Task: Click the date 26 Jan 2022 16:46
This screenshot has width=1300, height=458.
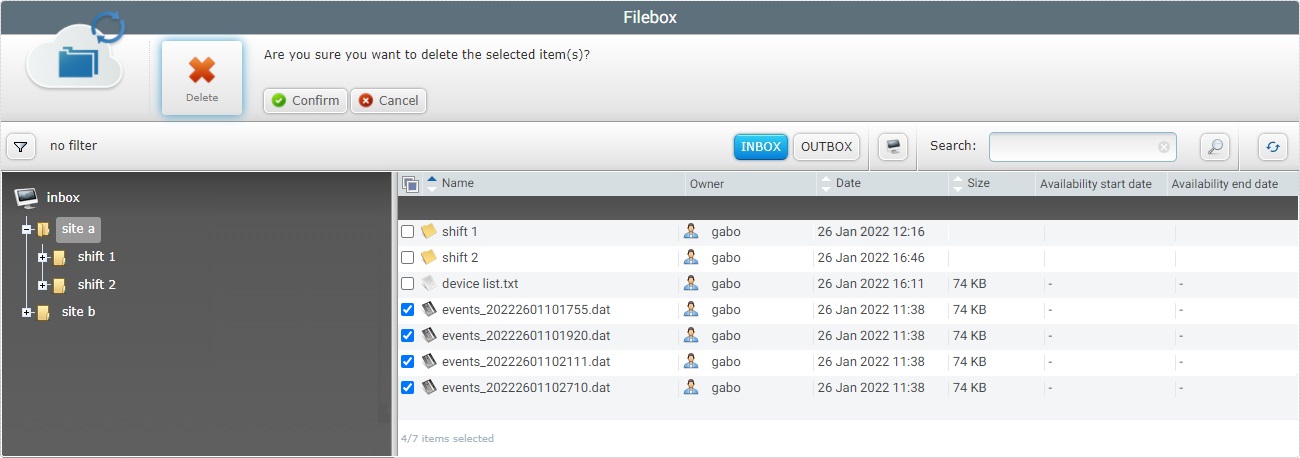Action: point(871,257)
